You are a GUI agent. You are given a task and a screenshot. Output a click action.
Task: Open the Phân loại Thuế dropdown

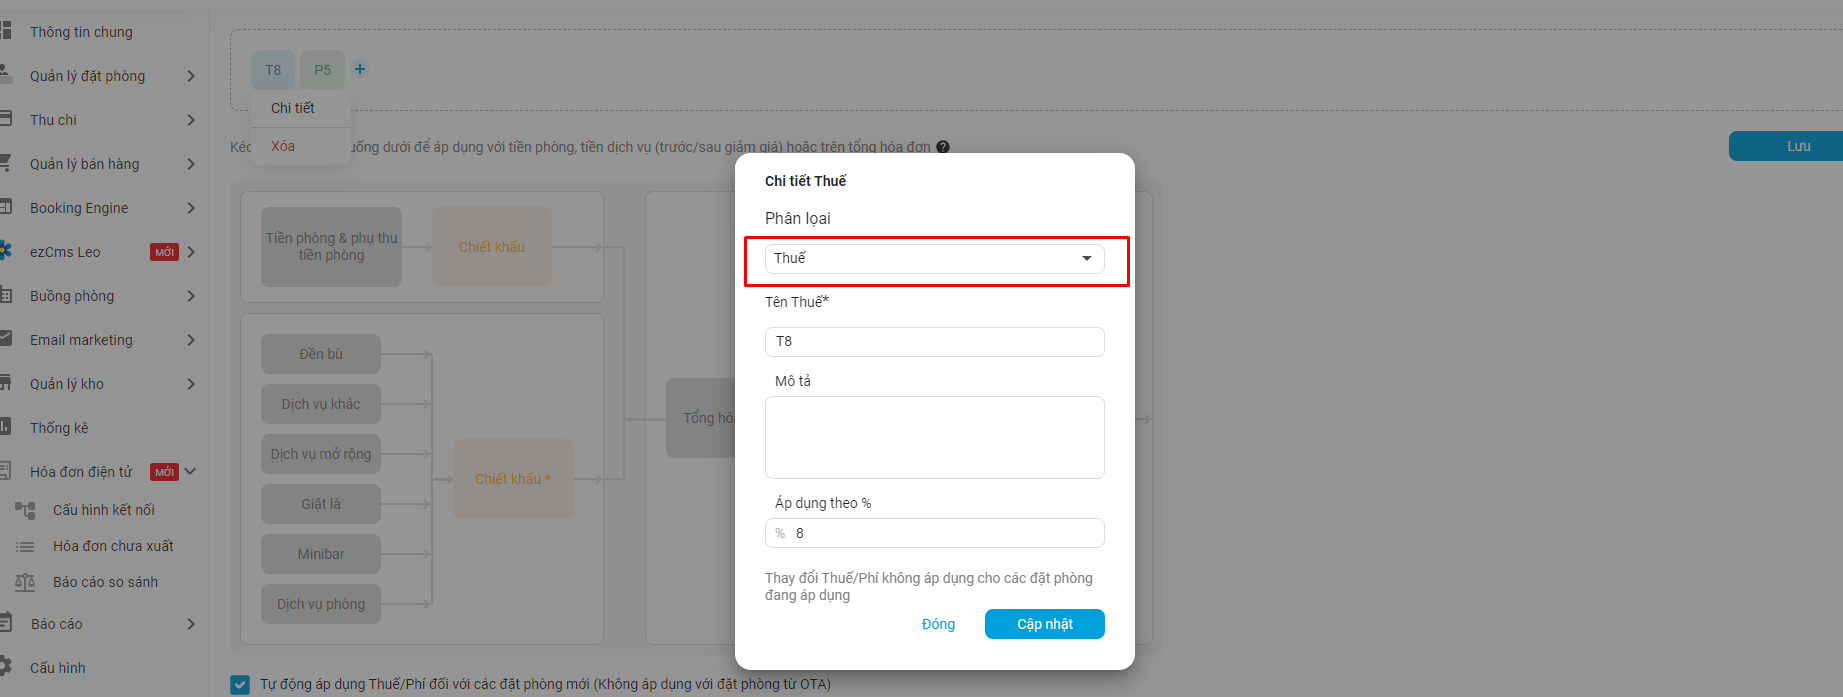coord(934,259)
